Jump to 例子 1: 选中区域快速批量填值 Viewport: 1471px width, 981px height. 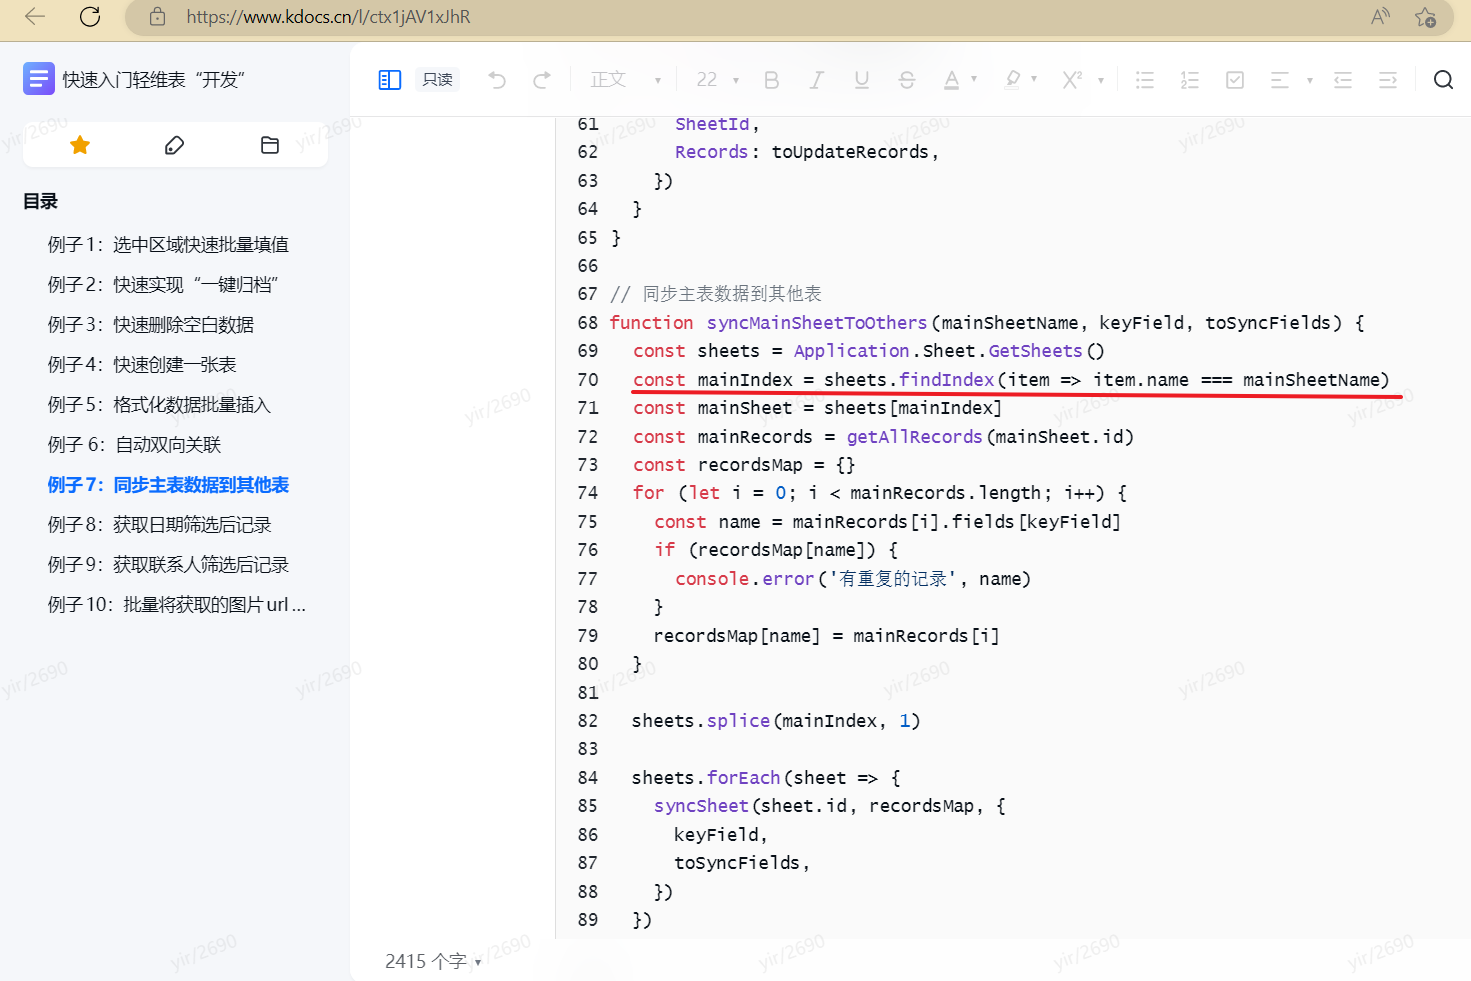tap(168, 245)
